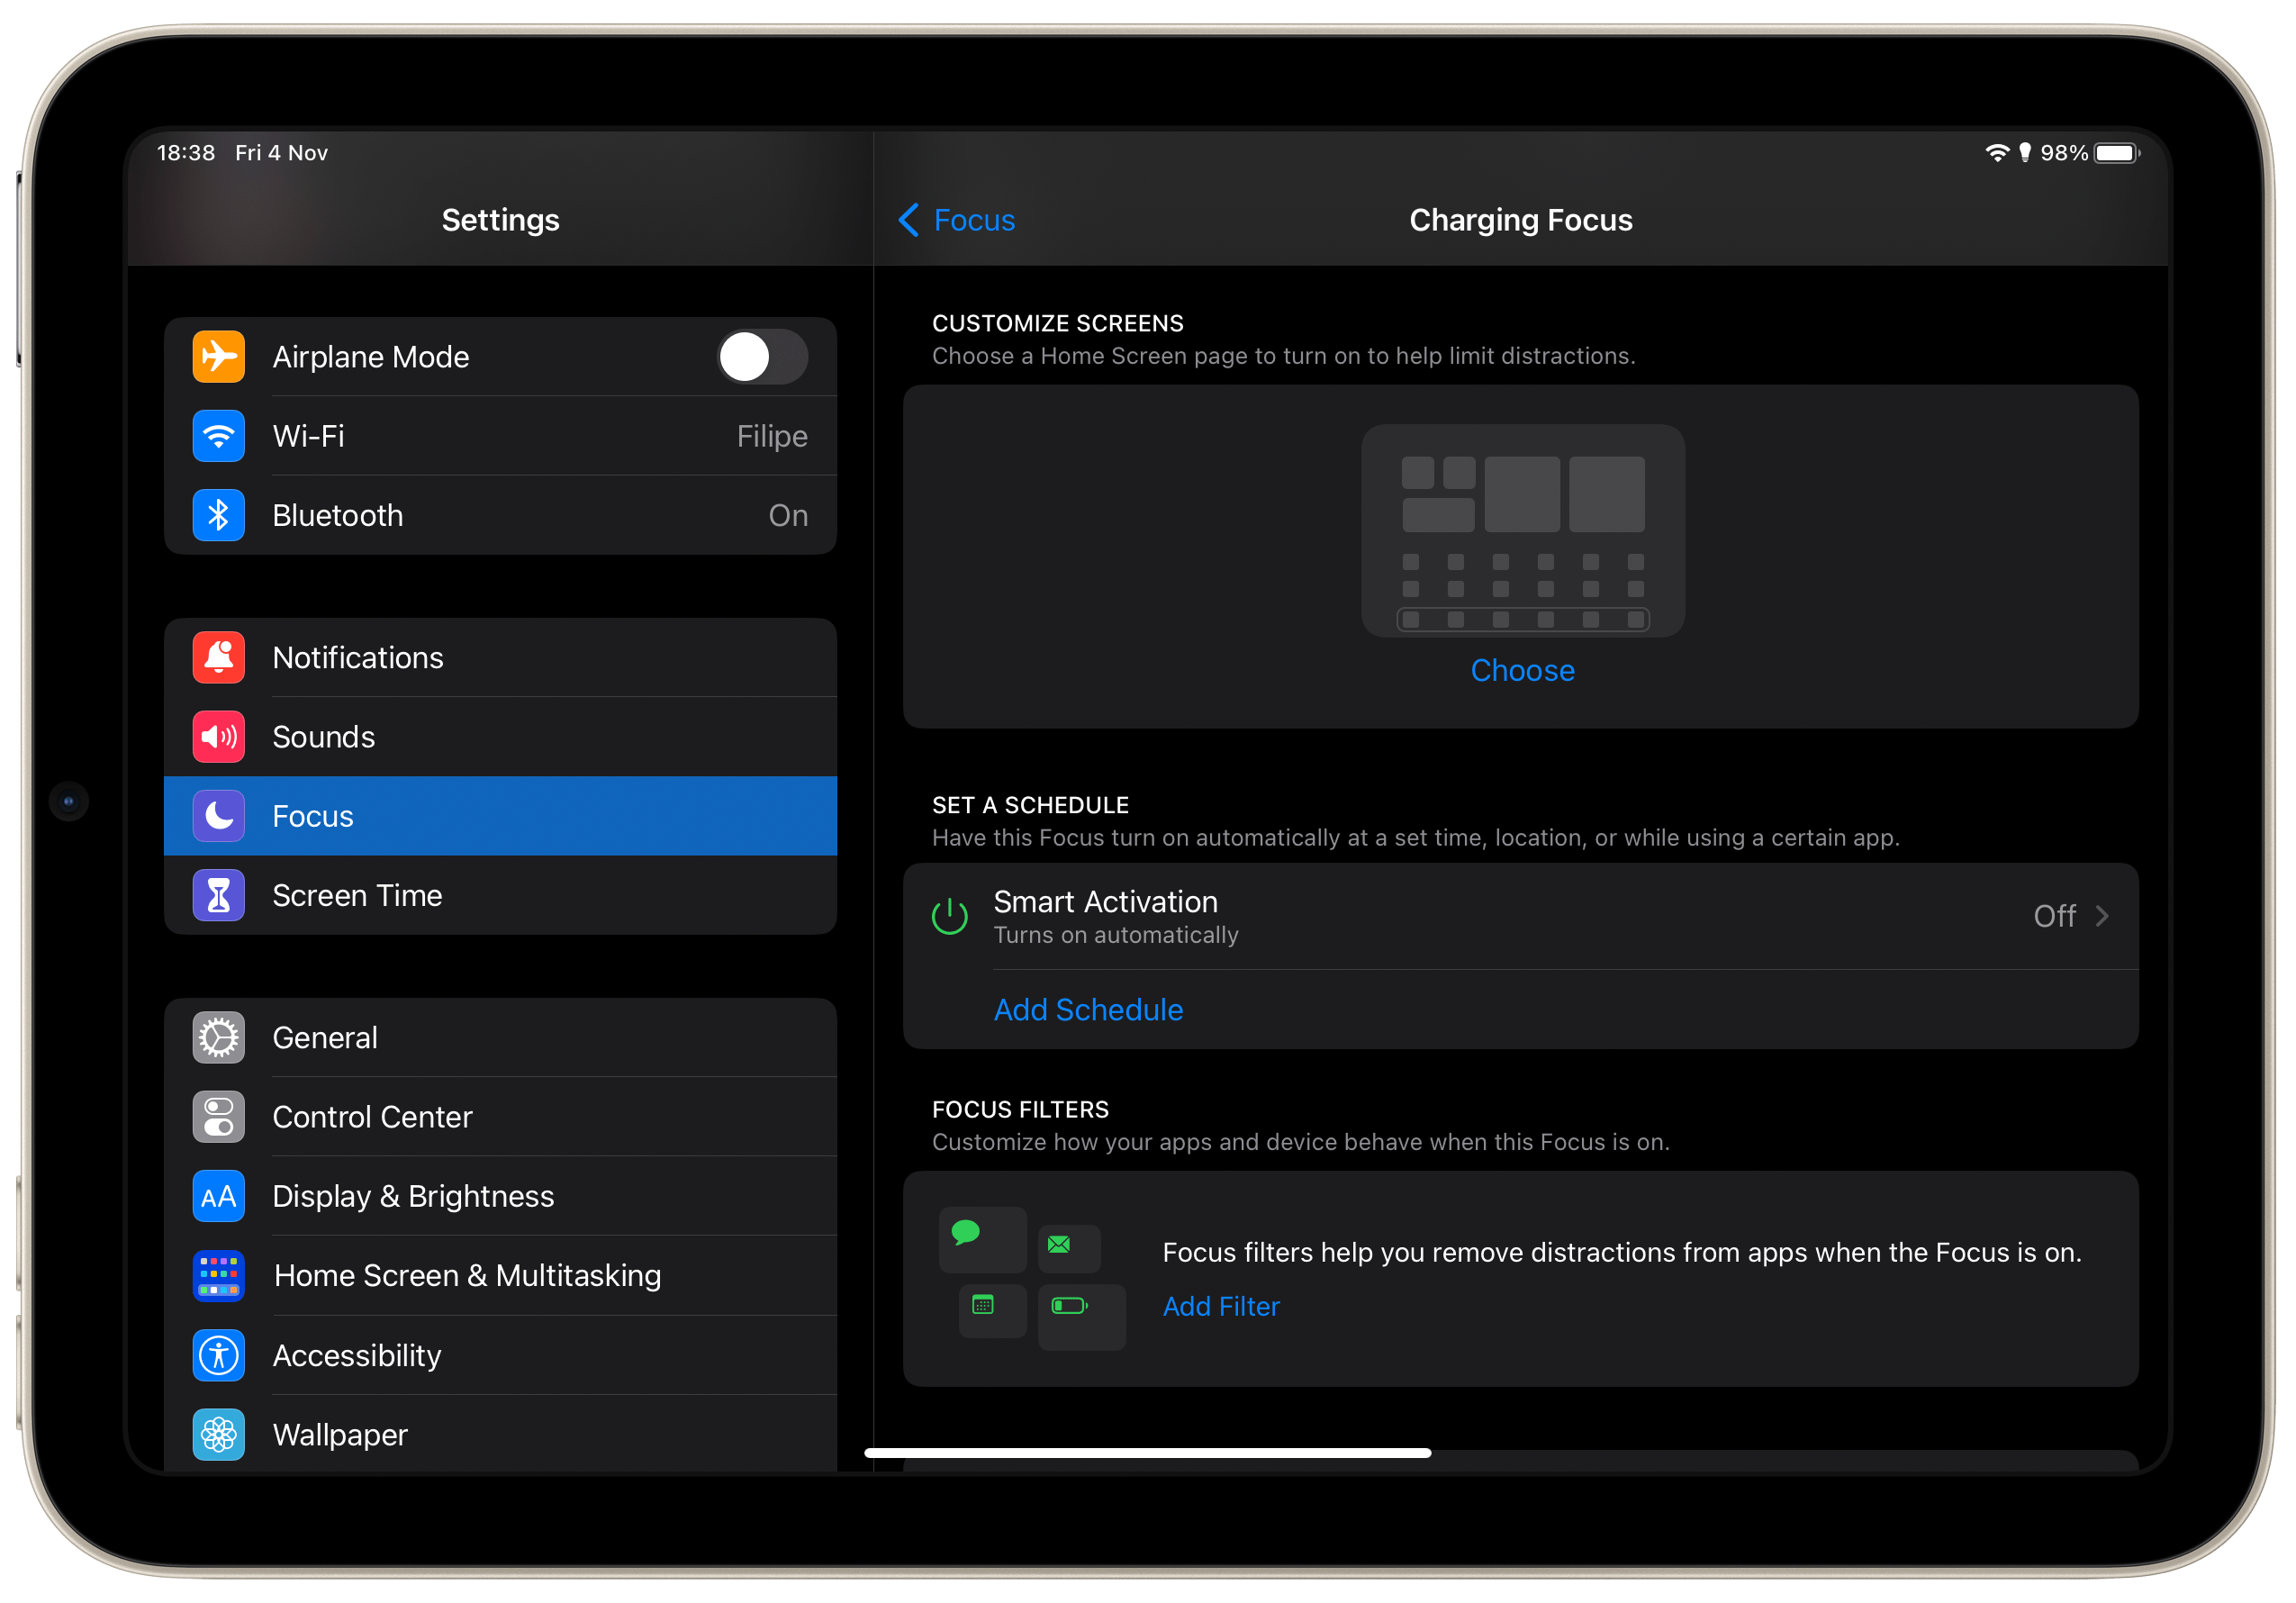Image resolution: width=2296 pixels, height=1603 pixels.
Task: Click the Focus moon icon in sidebar
Action: 221,815
